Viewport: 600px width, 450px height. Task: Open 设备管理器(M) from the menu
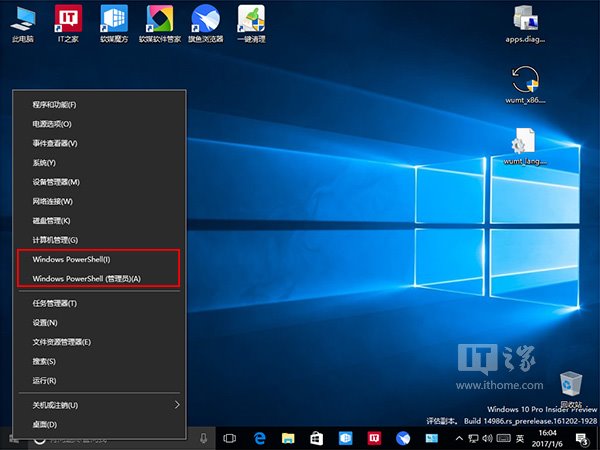coord(99,182)
